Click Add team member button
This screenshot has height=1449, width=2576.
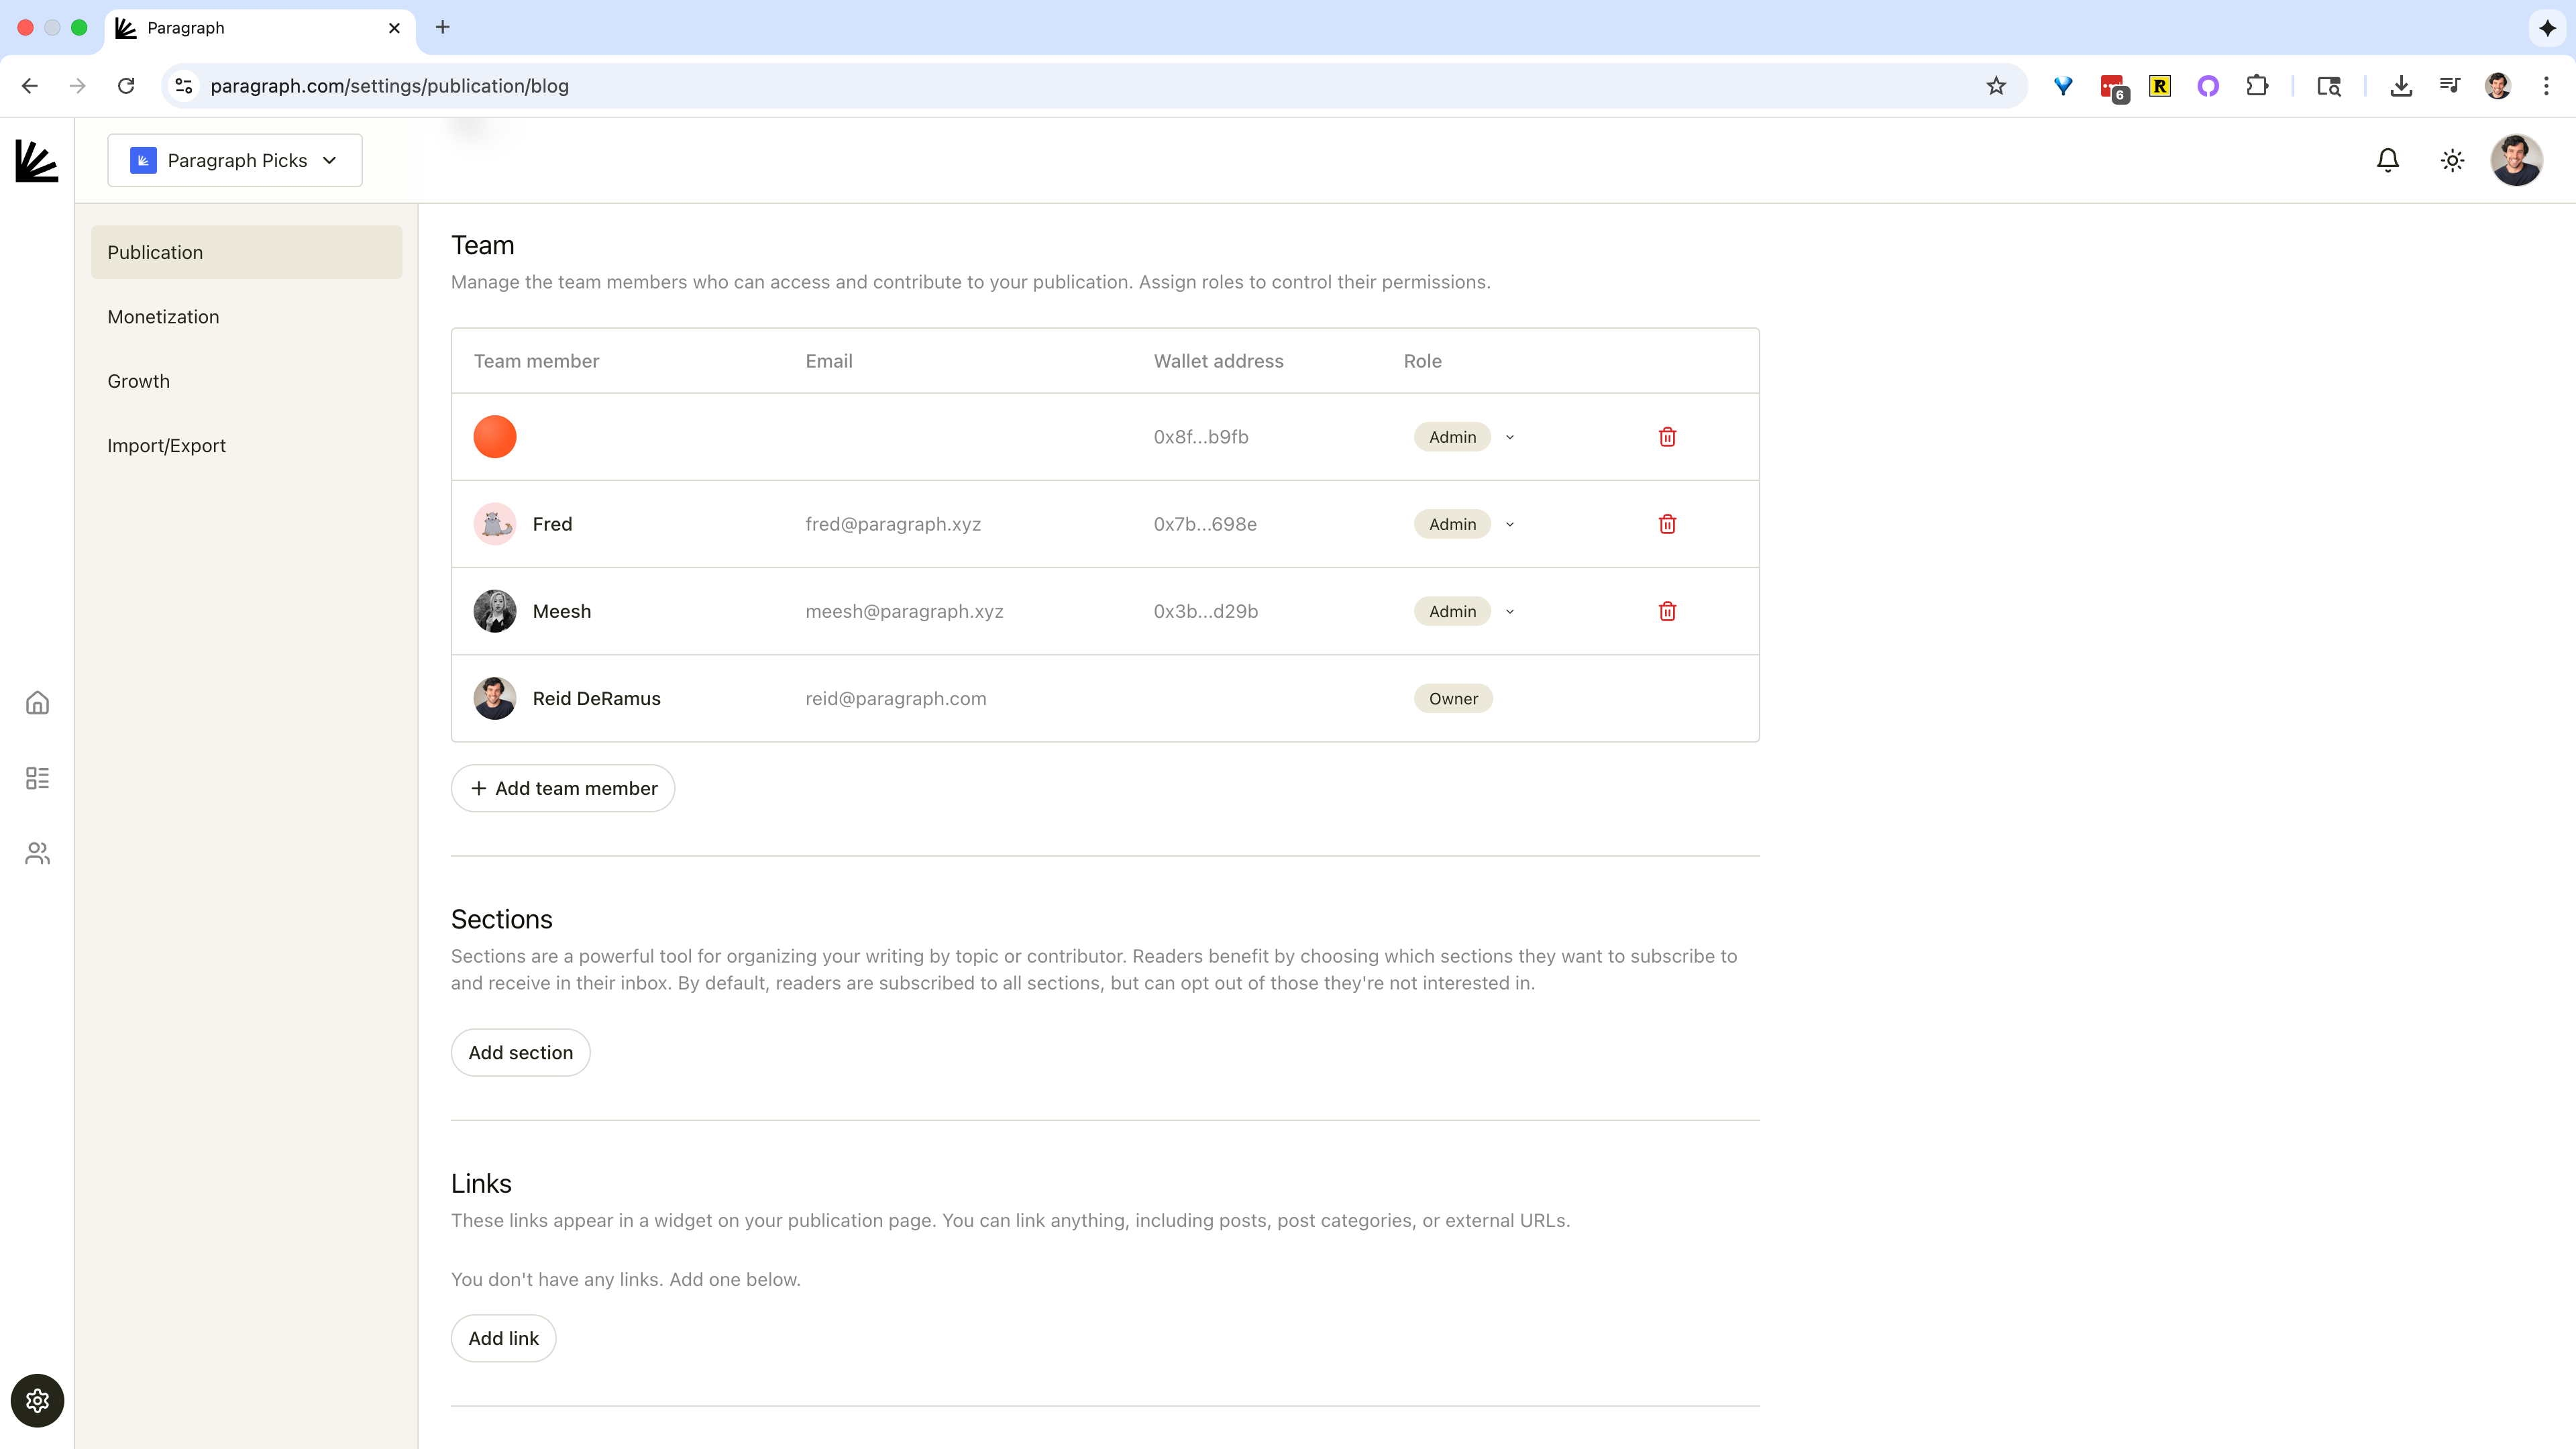[563, 788]
